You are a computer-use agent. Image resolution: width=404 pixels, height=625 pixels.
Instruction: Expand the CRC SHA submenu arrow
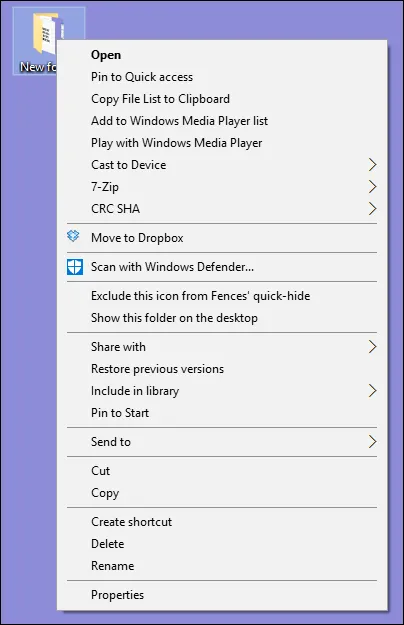click(372, 208)
